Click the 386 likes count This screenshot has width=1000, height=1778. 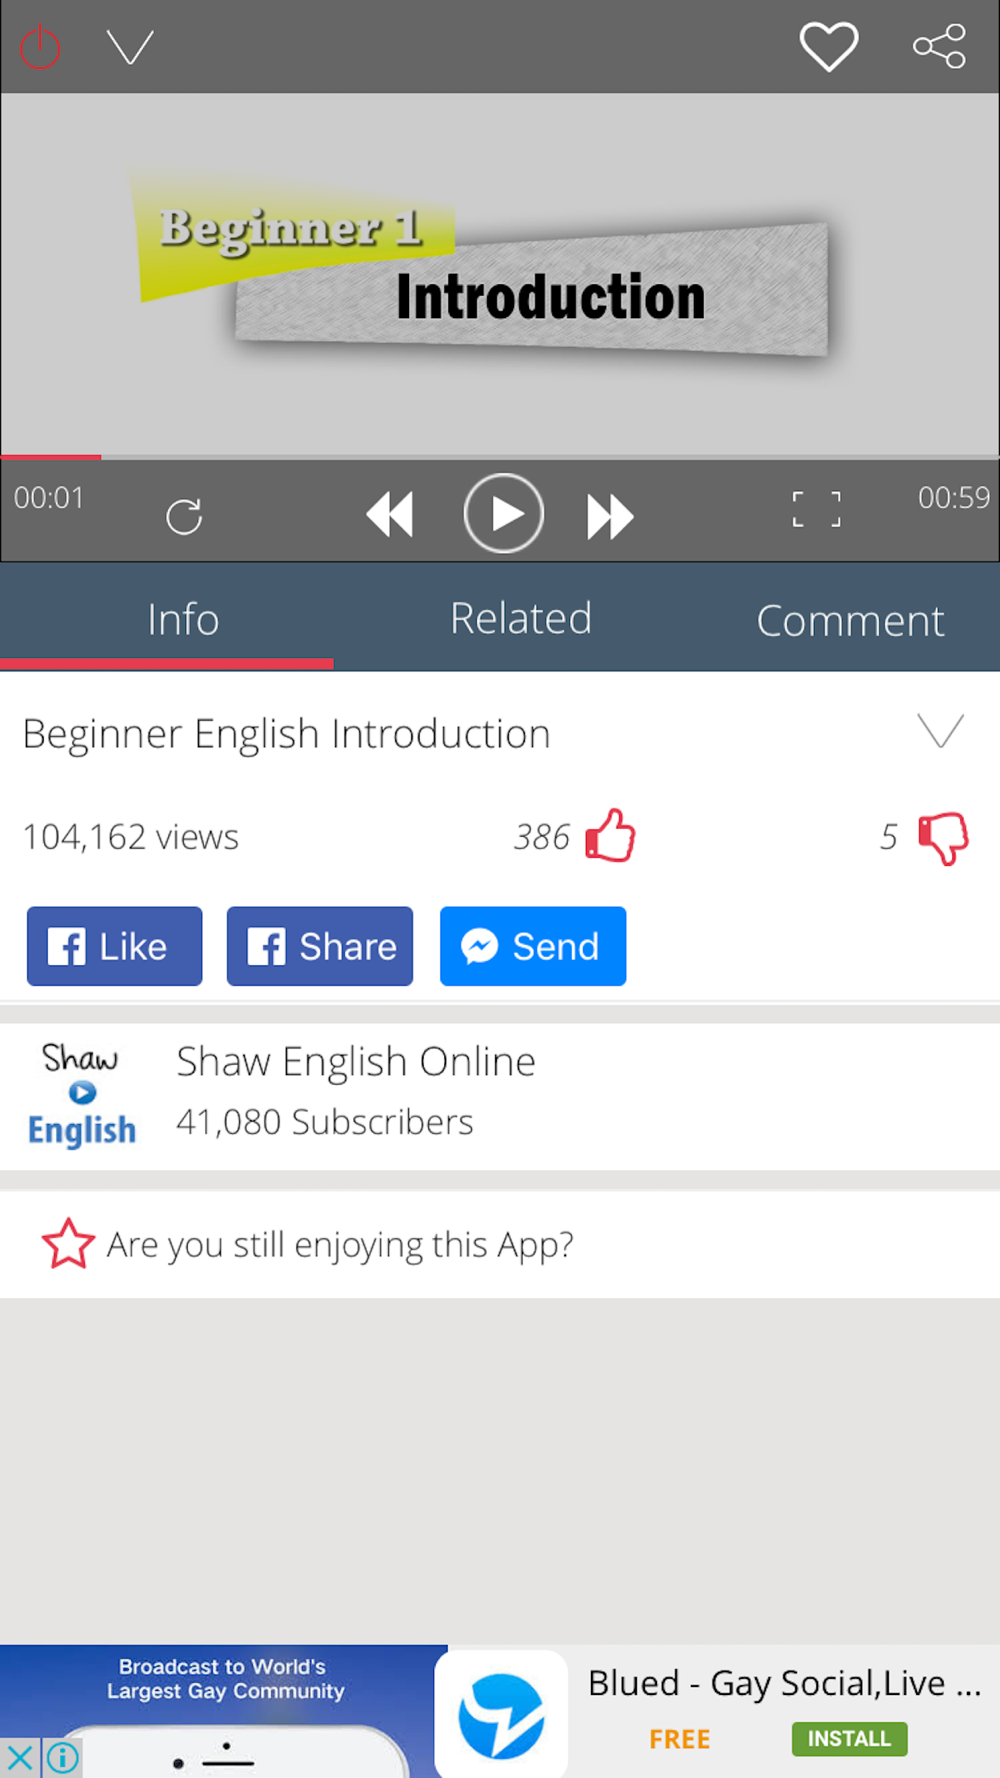tap(542, 837)
